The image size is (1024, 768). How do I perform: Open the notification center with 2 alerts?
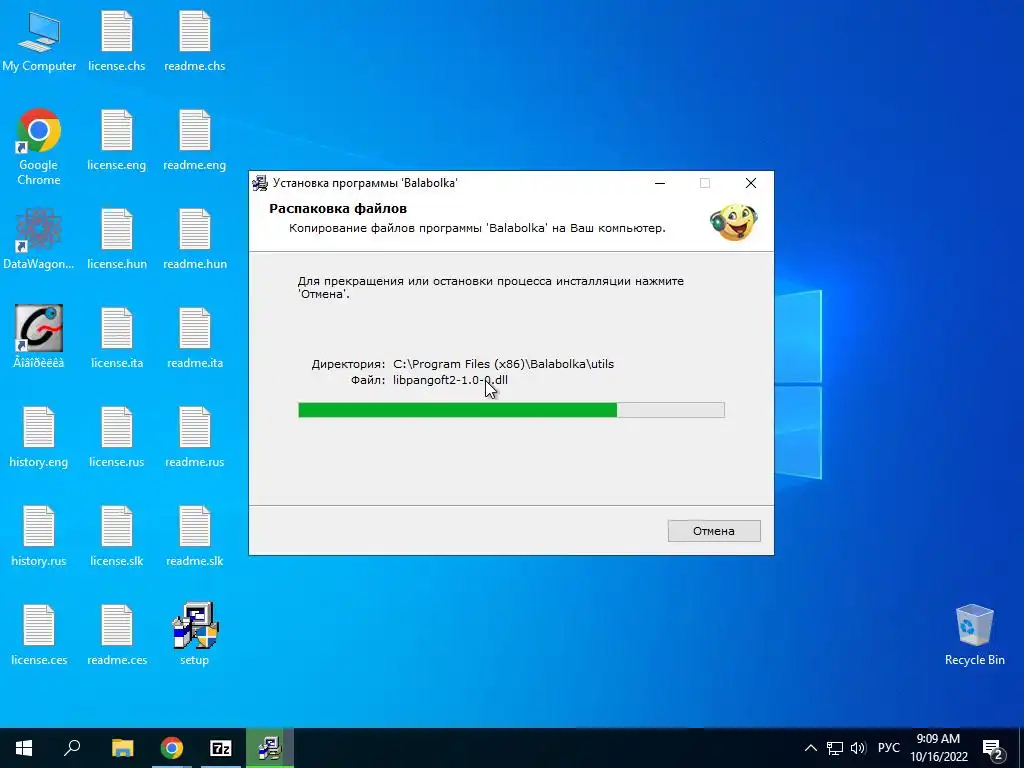[x=993, y=748]
